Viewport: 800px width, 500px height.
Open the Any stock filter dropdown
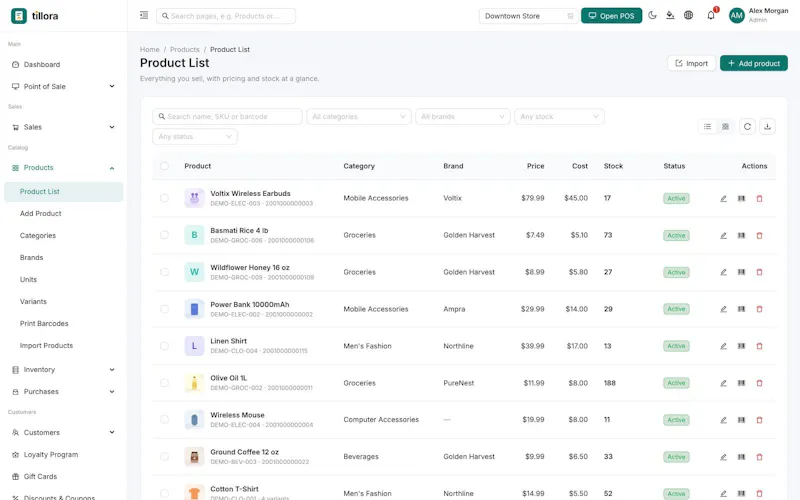[x=559, y=116]
